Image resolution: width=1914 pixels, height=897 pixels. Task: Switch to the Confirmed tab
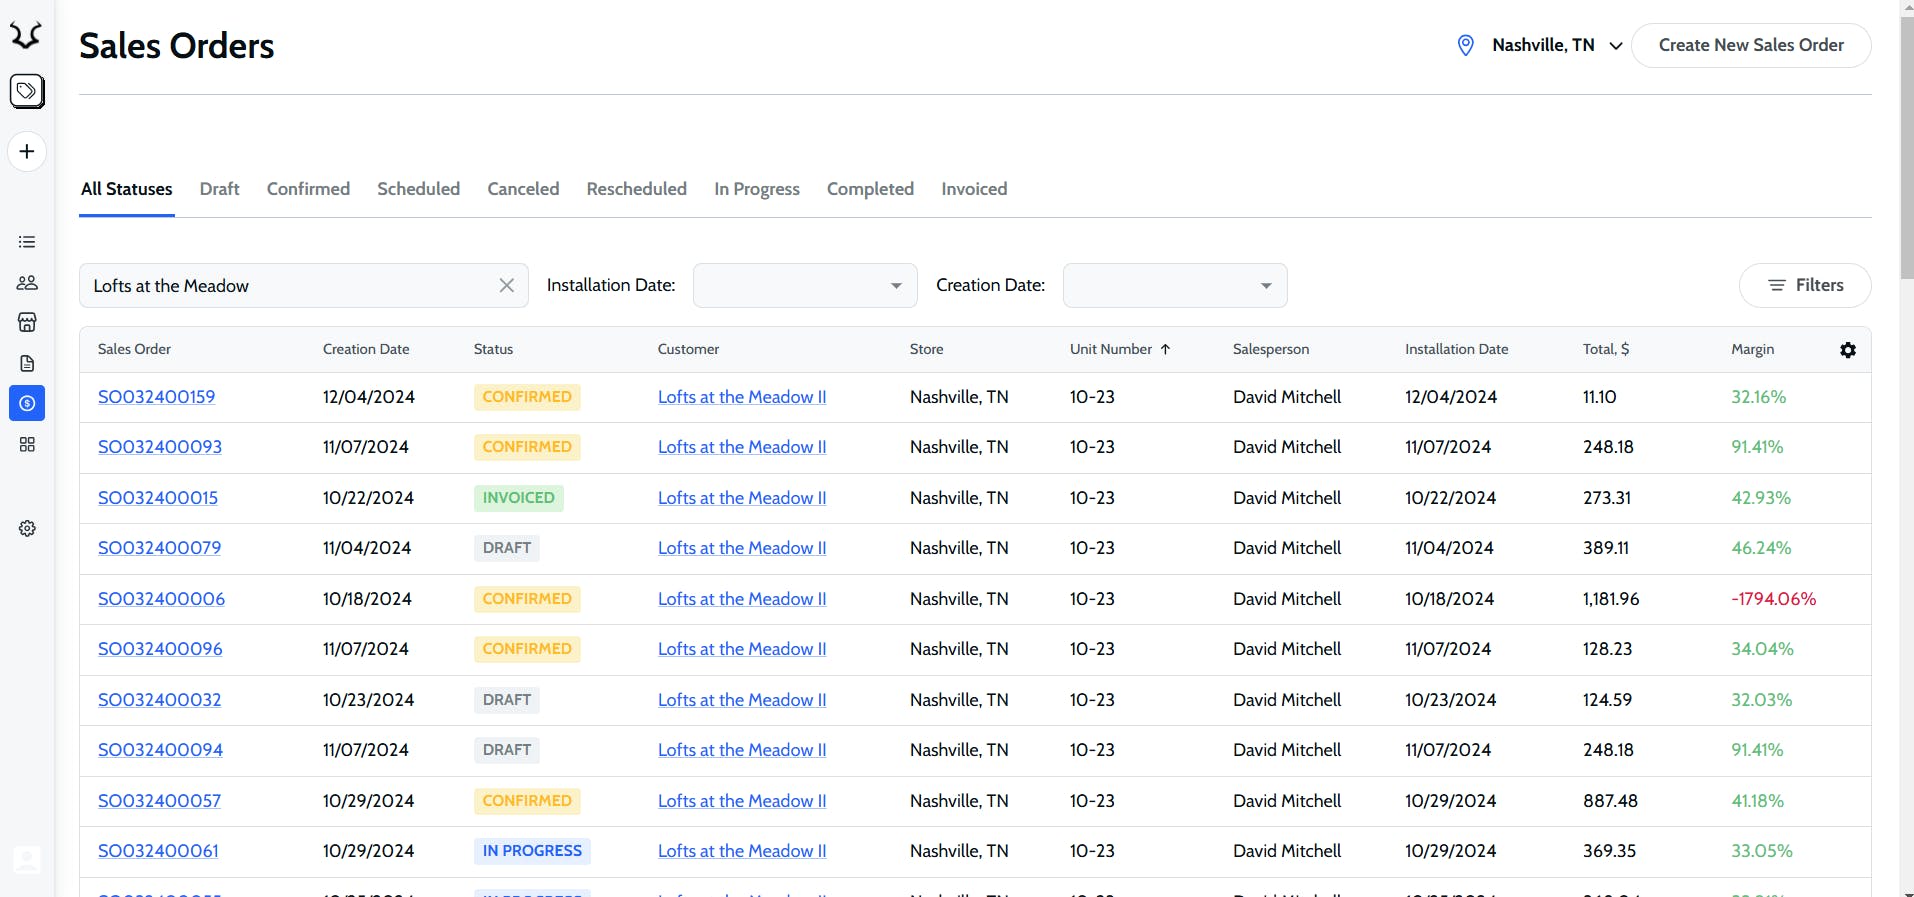[308, 189]
